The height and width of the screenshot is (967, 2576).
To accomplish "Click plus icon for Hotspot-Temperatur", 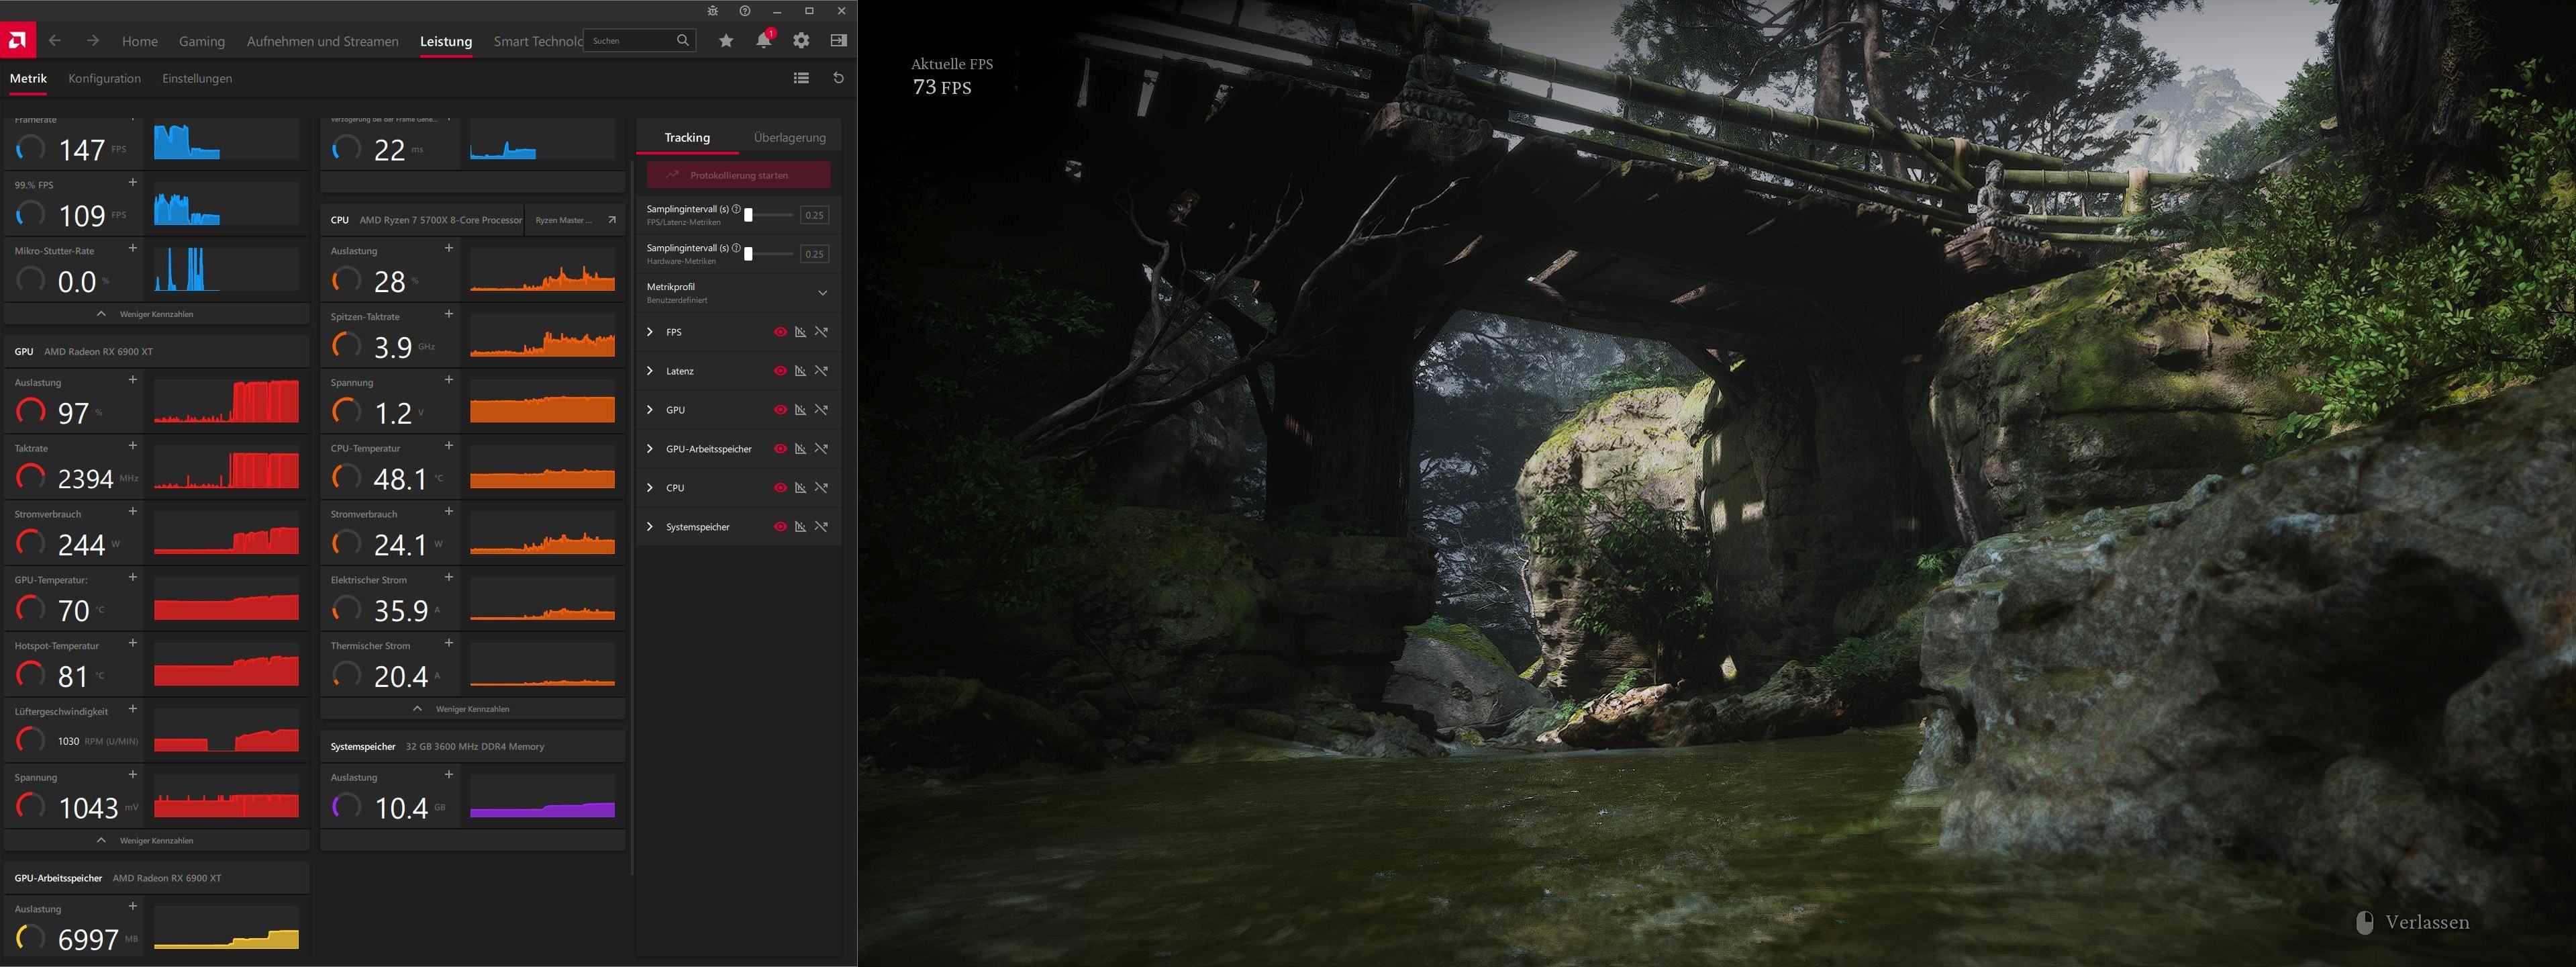I will (132, 643).
